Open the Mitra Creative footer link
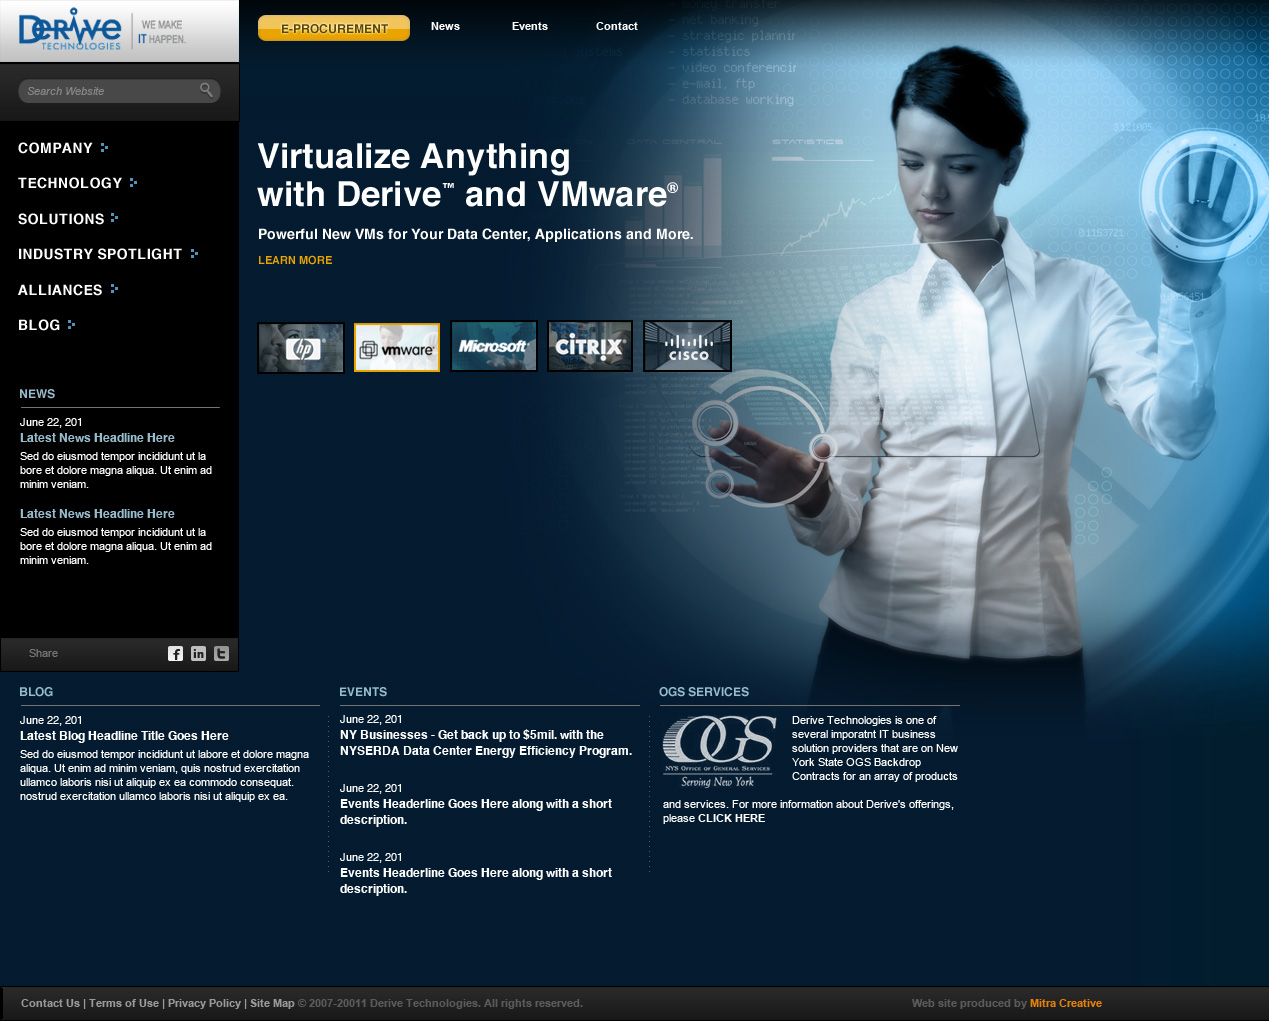Viewport: 1269px width, 1021px height. [1065, 1003]
